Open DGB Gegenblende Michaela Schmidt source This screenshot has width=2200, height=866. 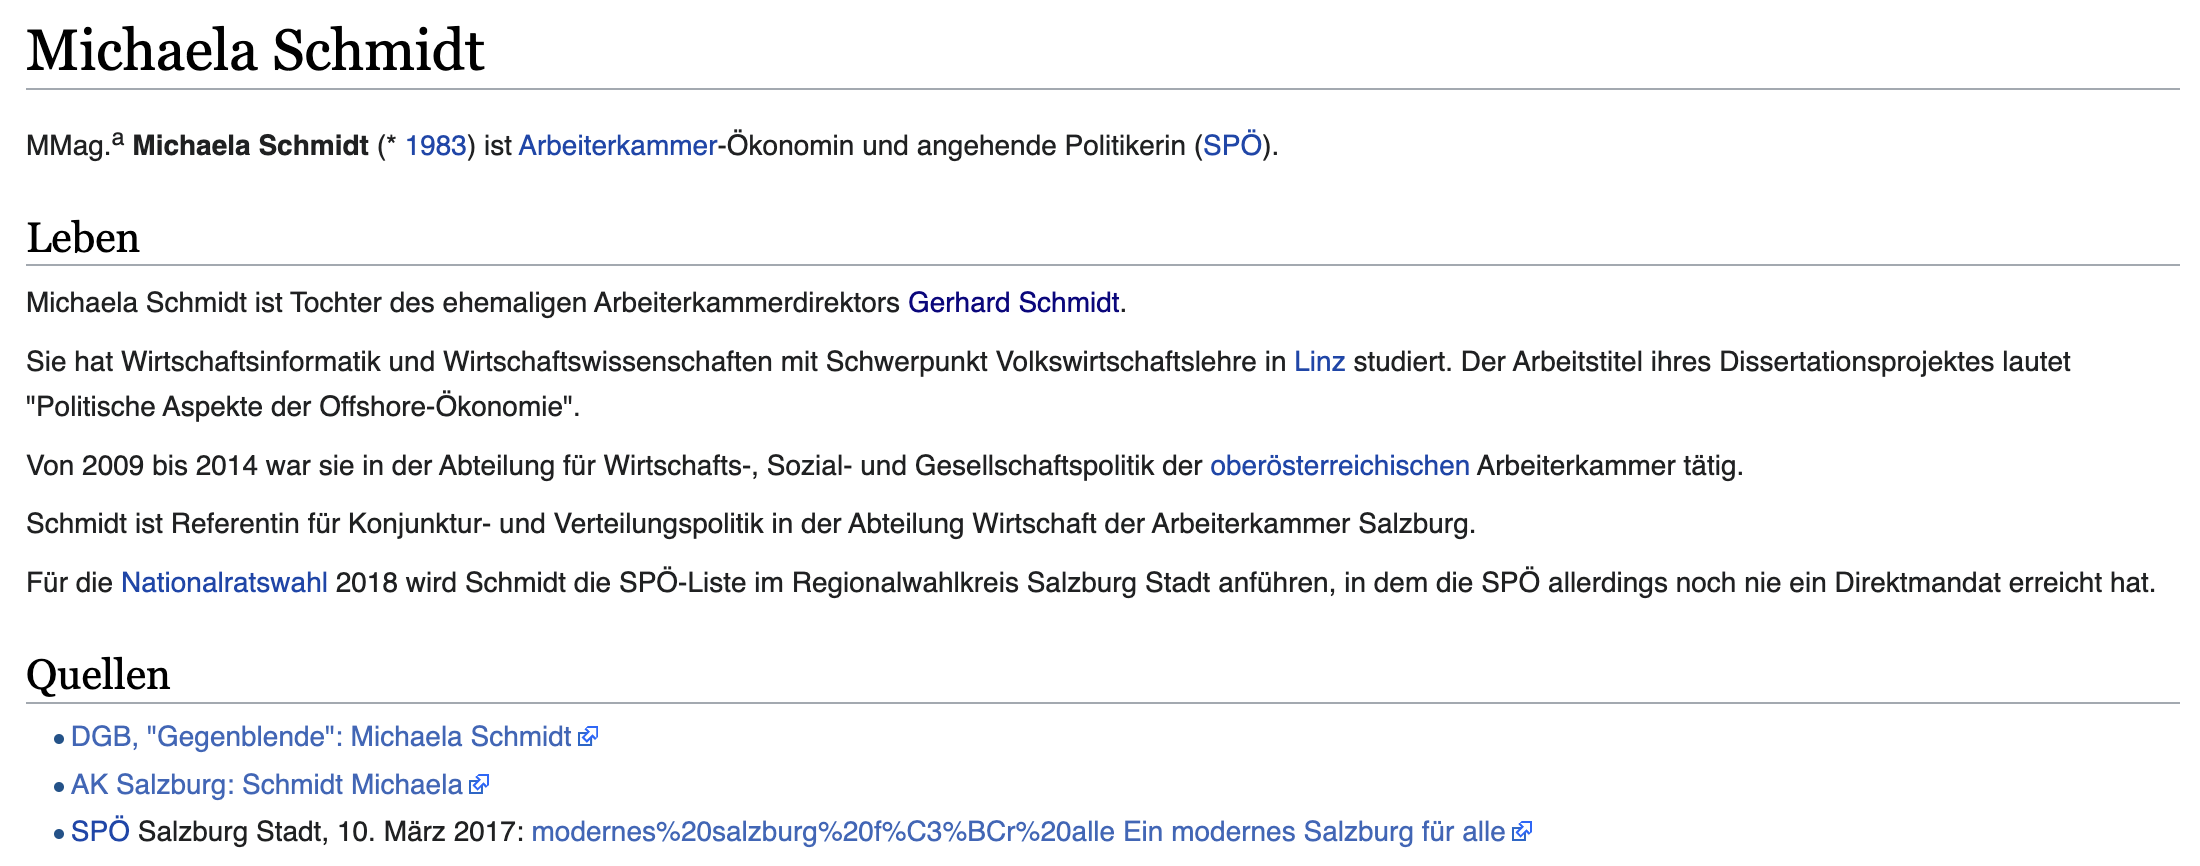[321, 737]
